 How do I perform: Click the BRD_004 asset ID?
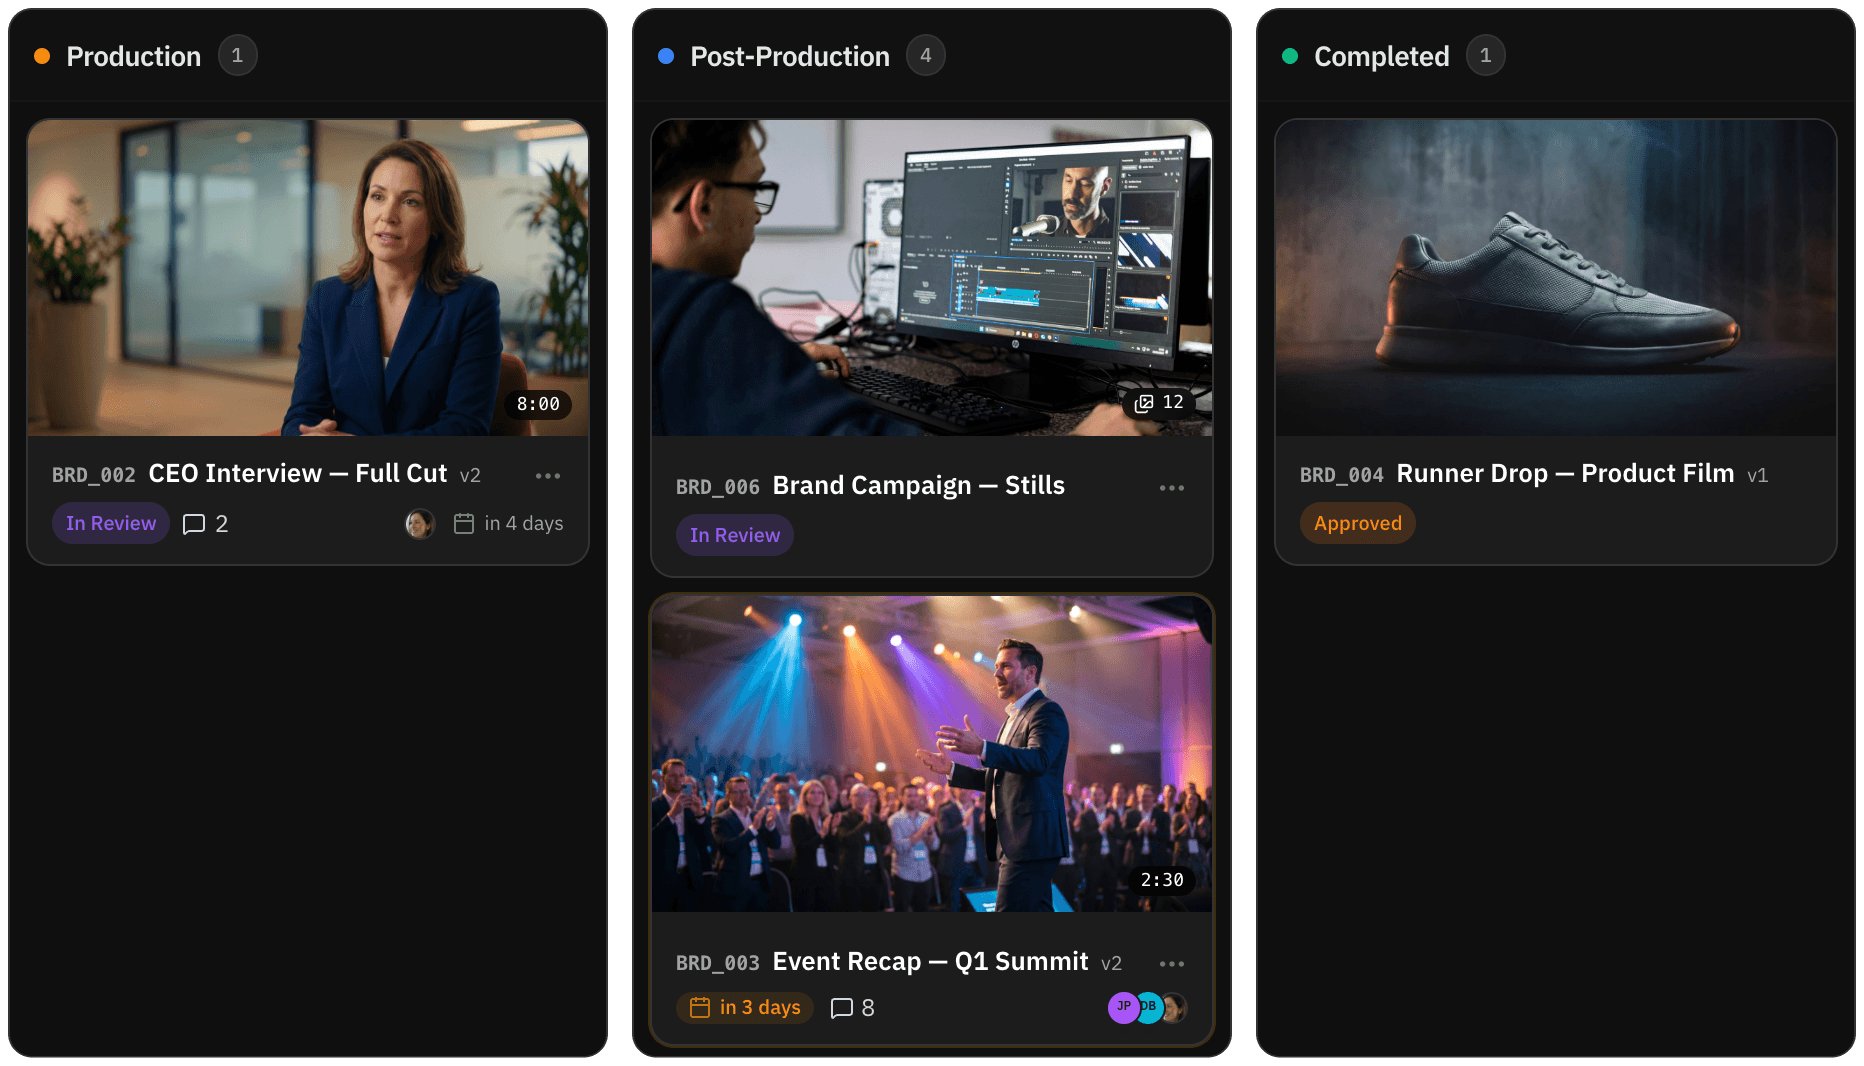tap(1342, 475)
